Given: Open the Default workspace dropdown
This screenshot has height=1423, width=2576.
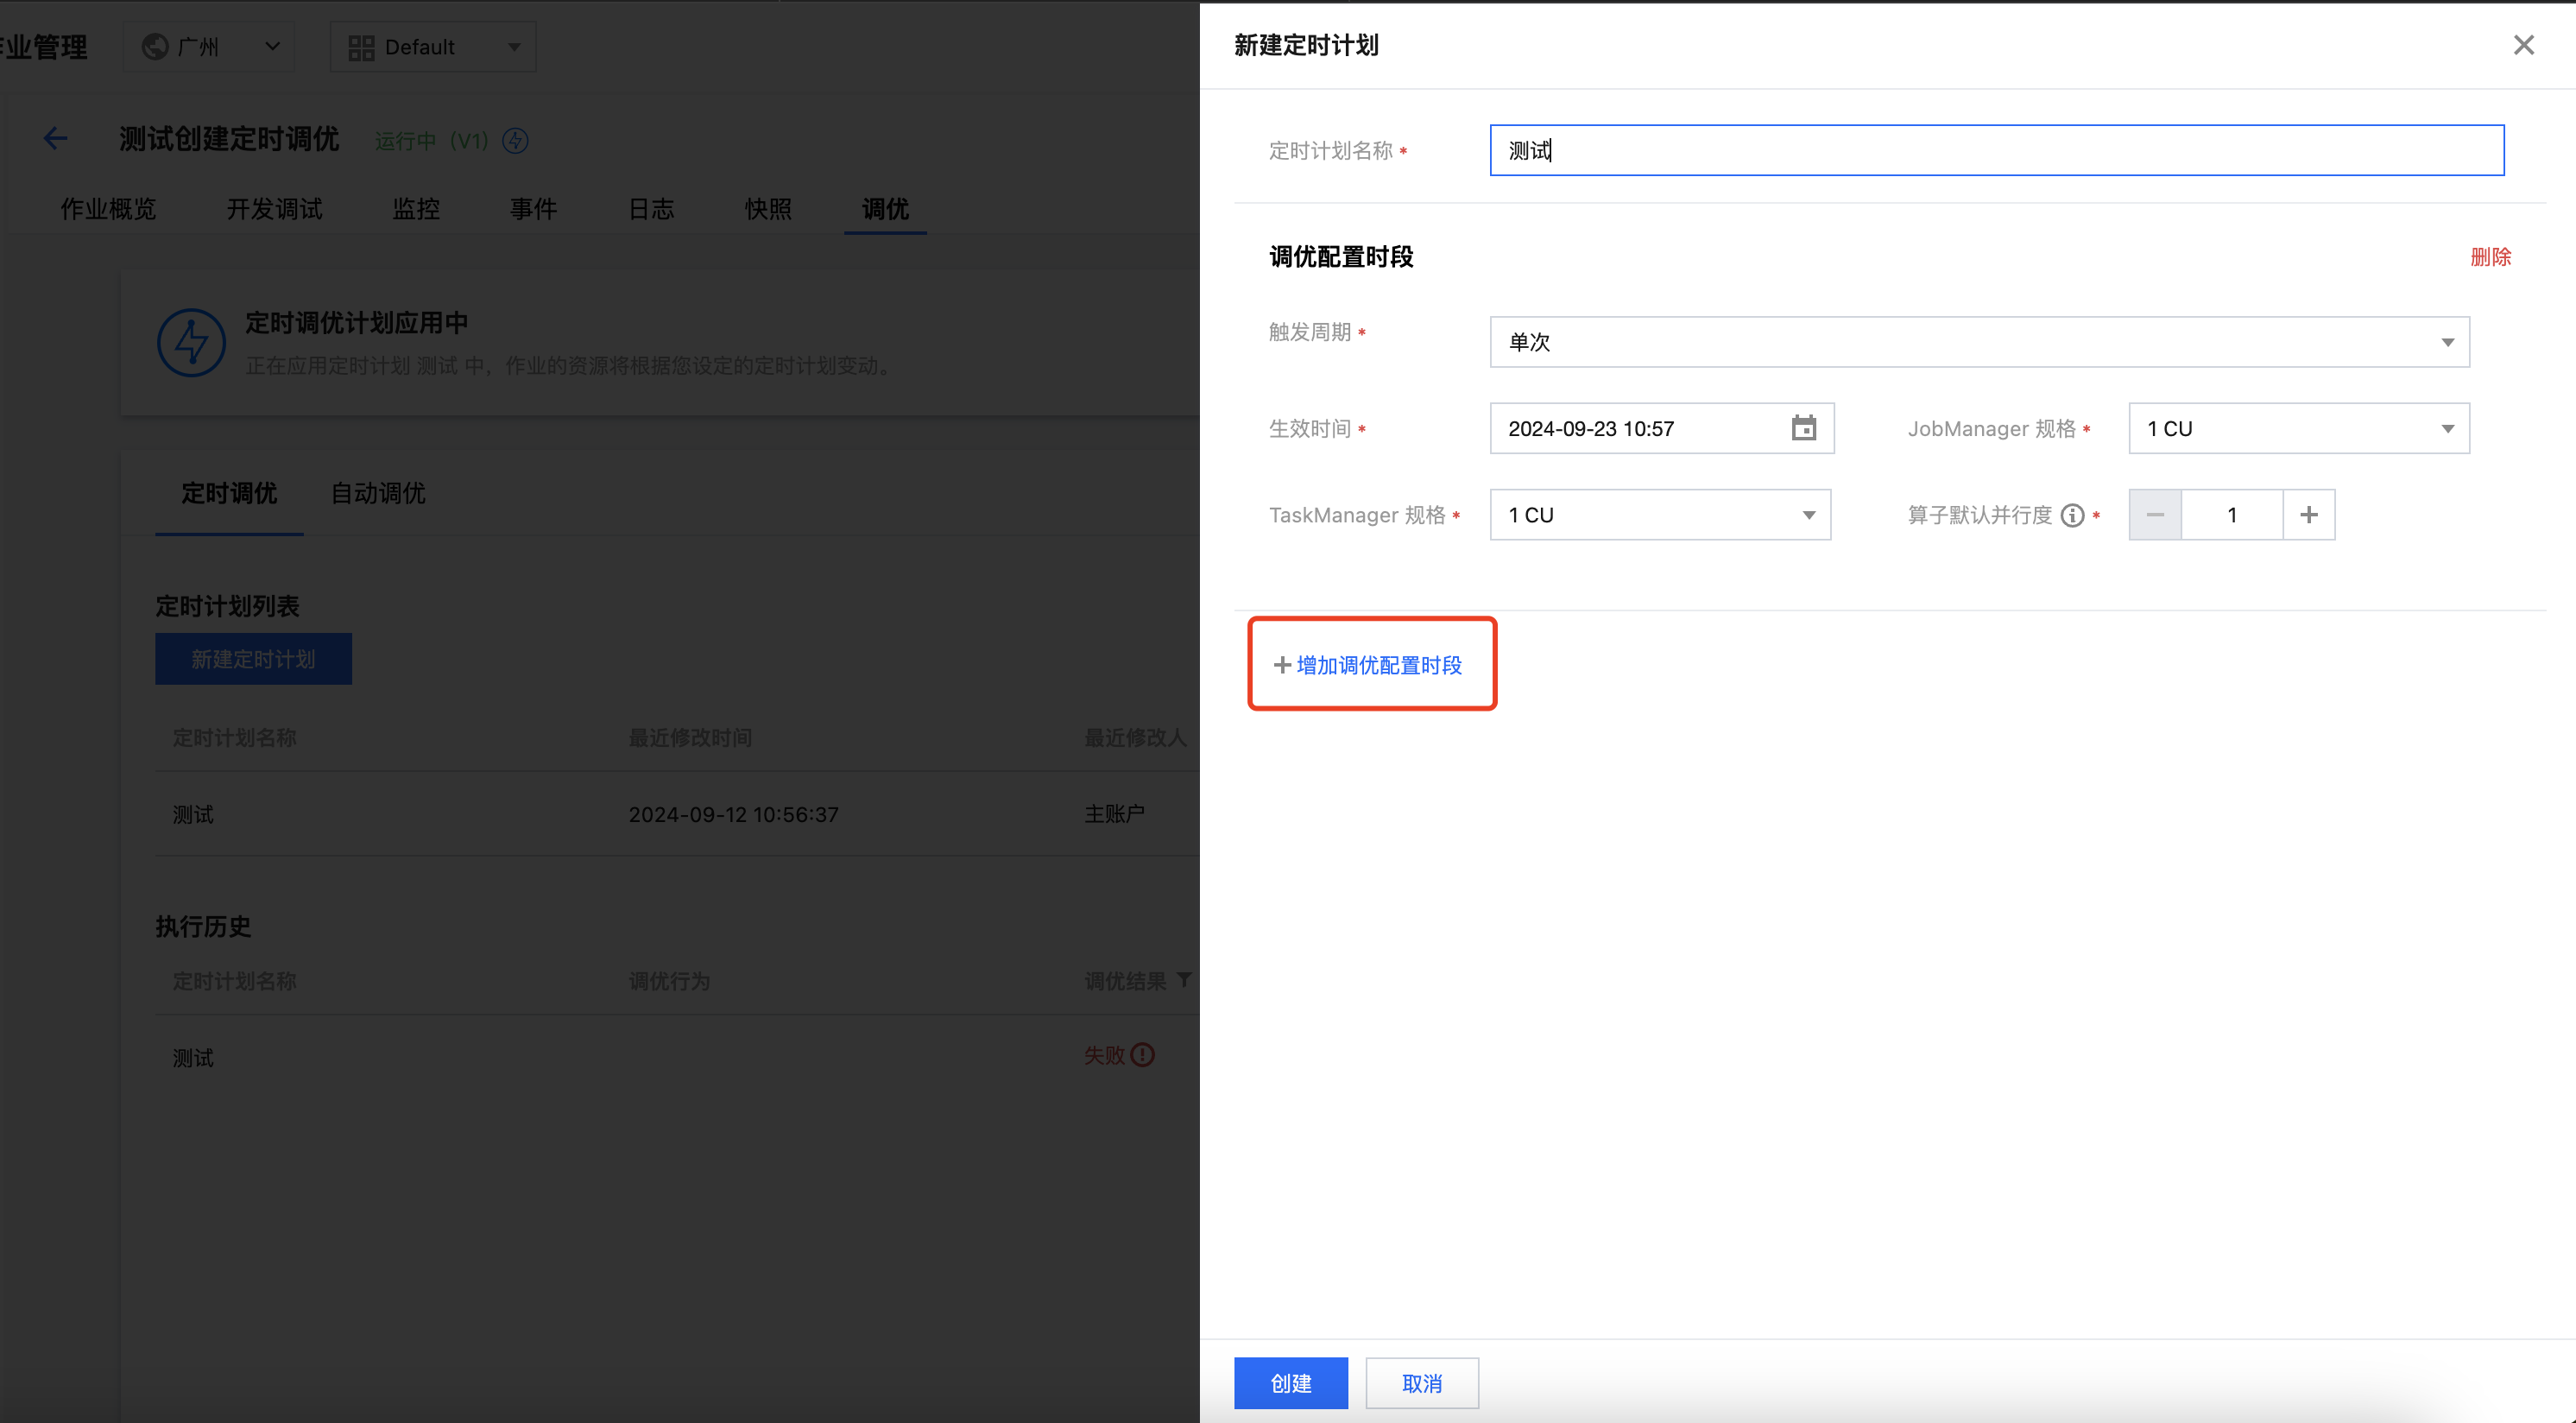Looking at the screenshot, I should tap(433, 47).
